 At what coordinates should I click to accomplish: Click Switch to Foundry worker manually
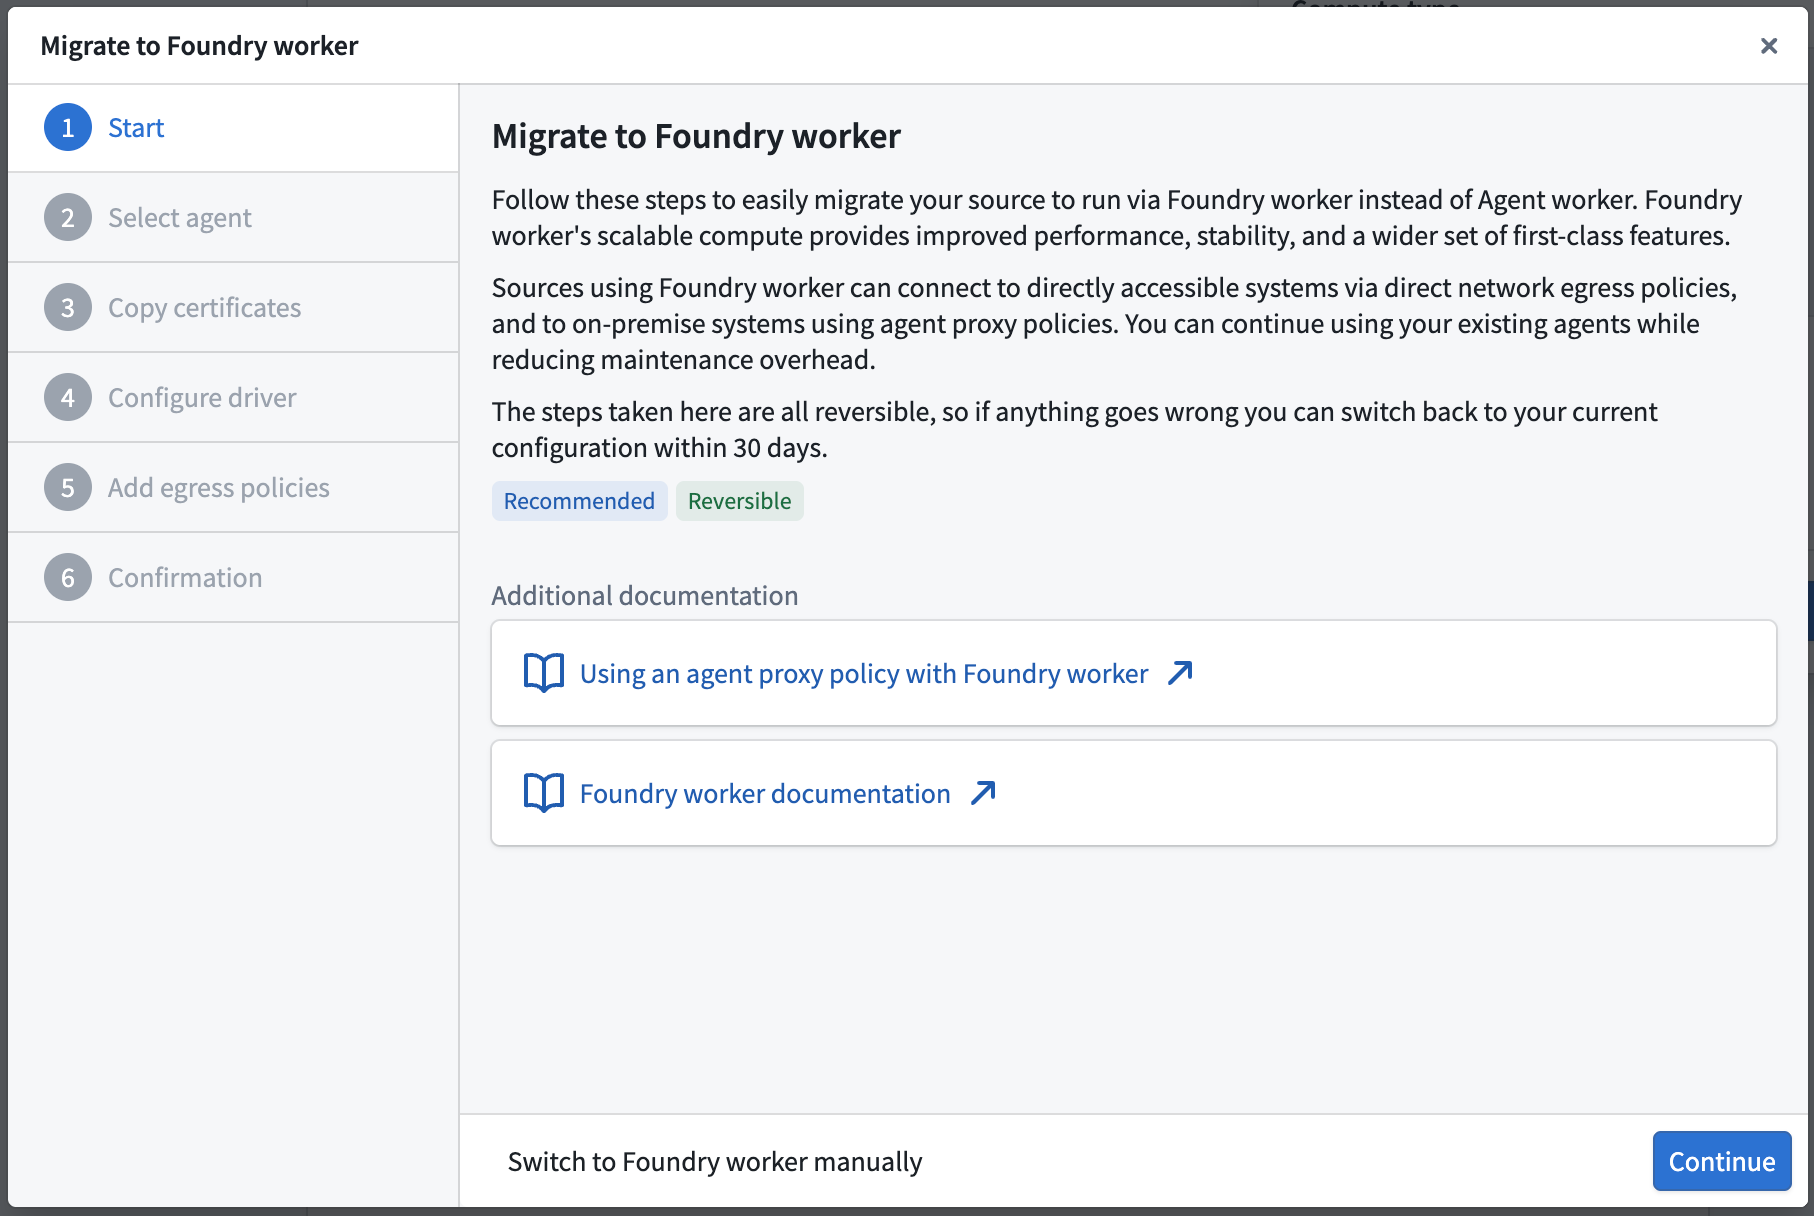pyautogui.click(x=715, y=1162)
